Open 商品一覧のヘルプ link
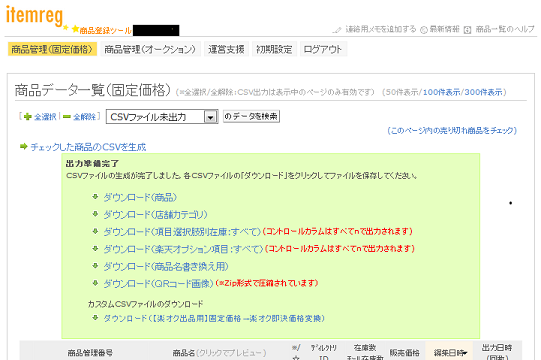Viewport: 541px width, 360px height. 505,29
